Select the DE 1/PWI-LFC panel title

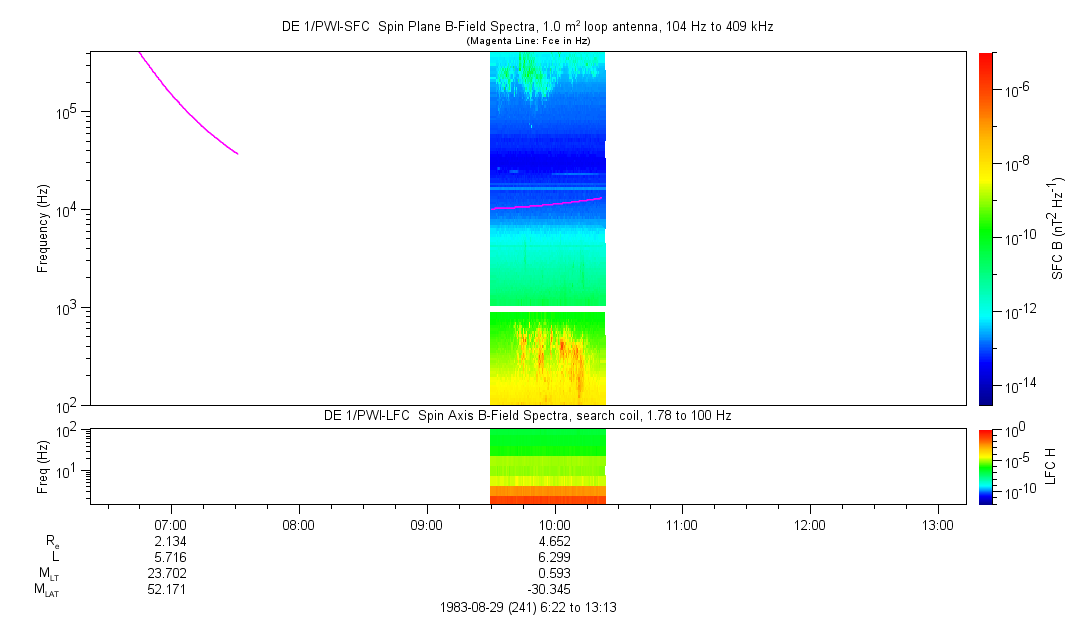[x=527, y=415]
